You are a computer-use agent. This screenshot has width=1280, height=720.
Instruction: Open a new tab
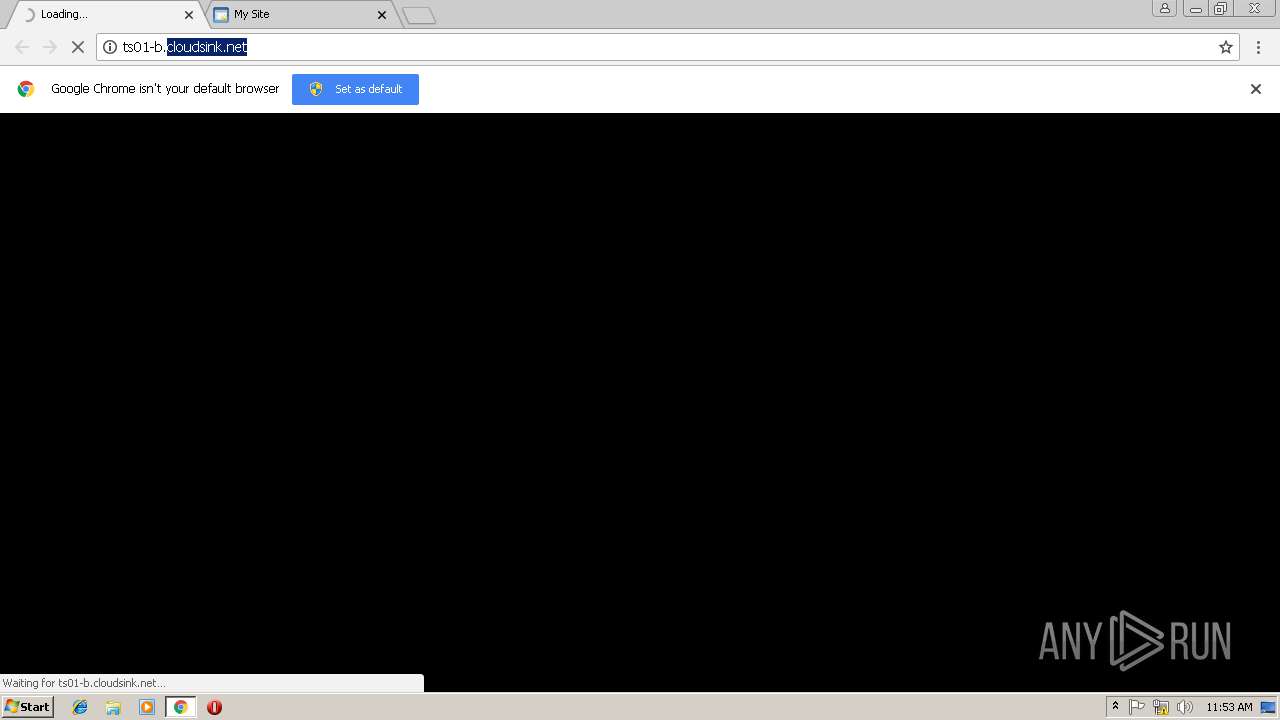pyautogui.click(x=419, y=15)
